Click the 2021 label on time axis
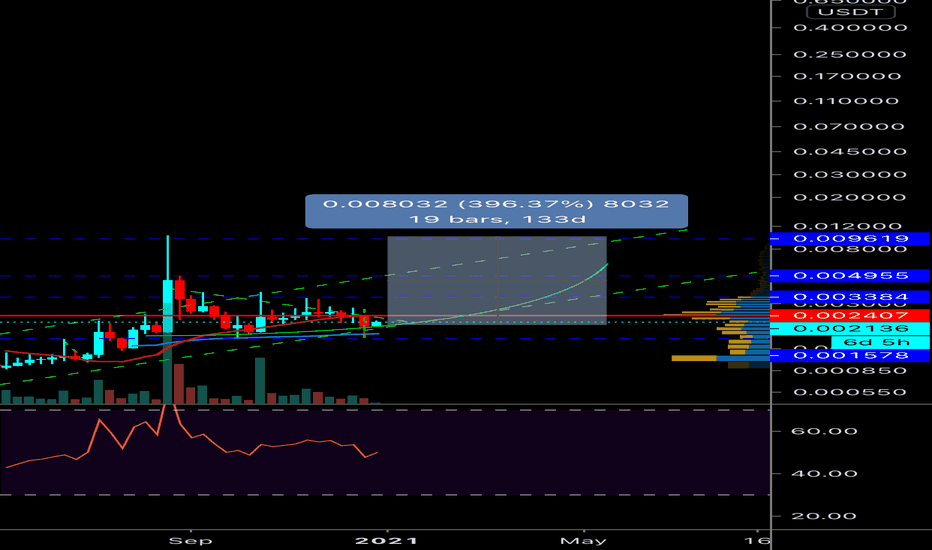This screenshot has height=550, width=932. [386, 540]
